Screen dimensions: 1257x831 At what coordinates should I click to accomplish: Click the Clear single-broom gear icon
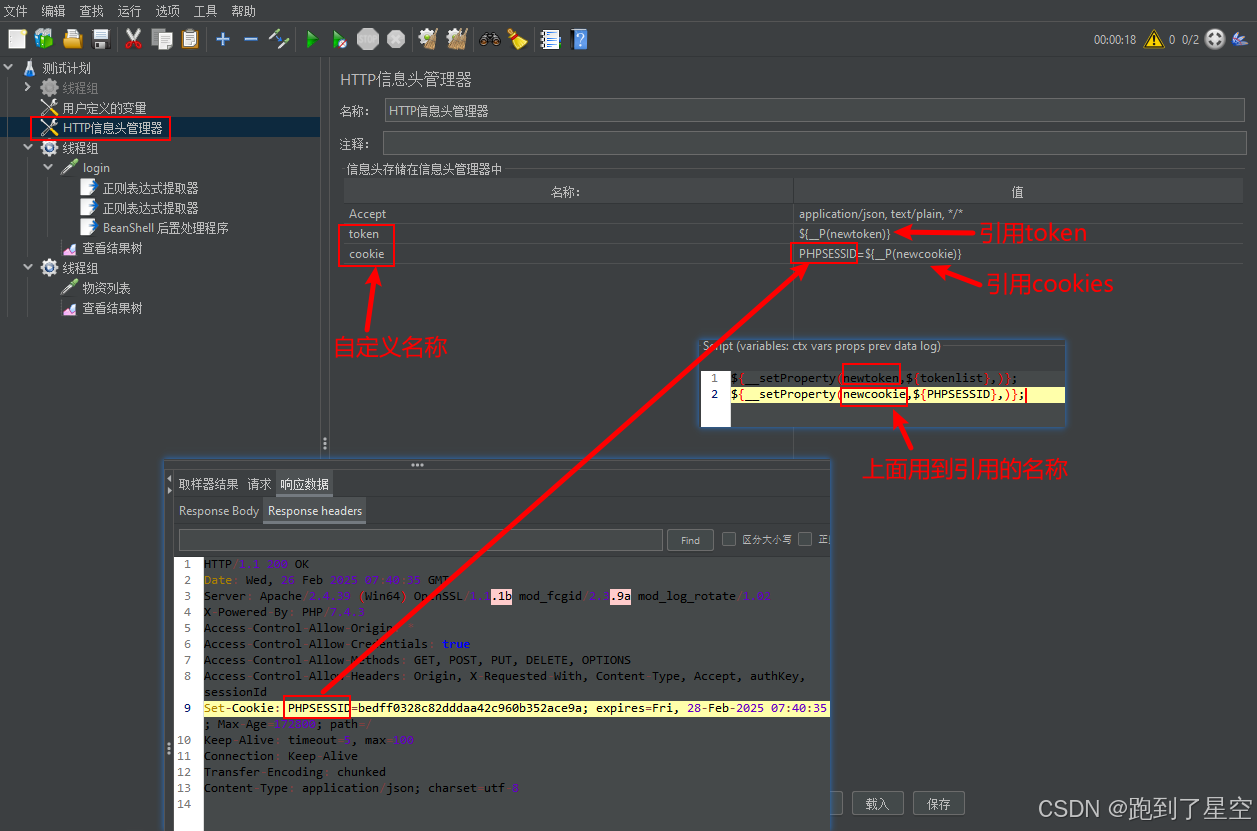click(x=429, y=39)
